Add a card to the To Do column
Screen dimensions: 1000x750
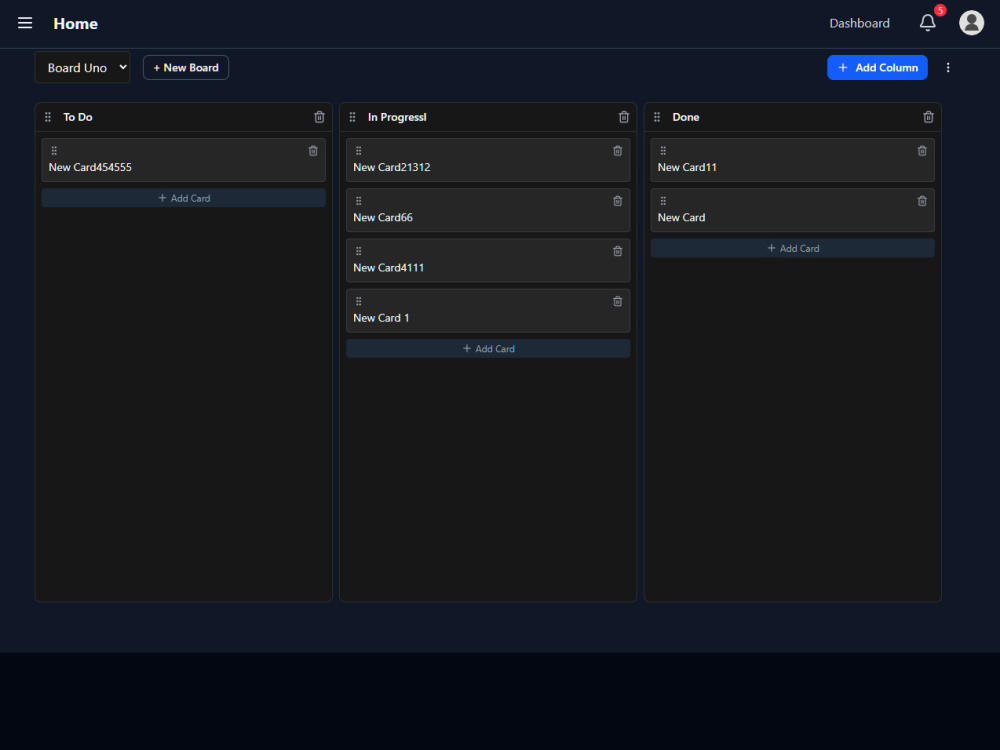click(x=184, y=198)
